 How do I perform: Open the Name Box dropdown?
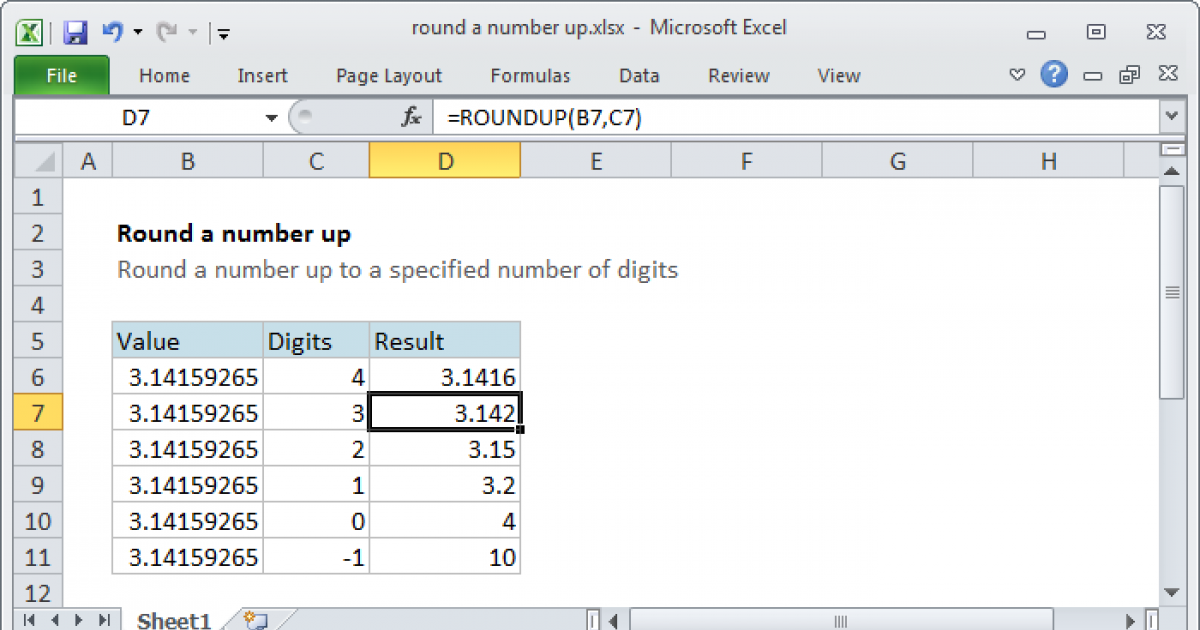point(270,117)
